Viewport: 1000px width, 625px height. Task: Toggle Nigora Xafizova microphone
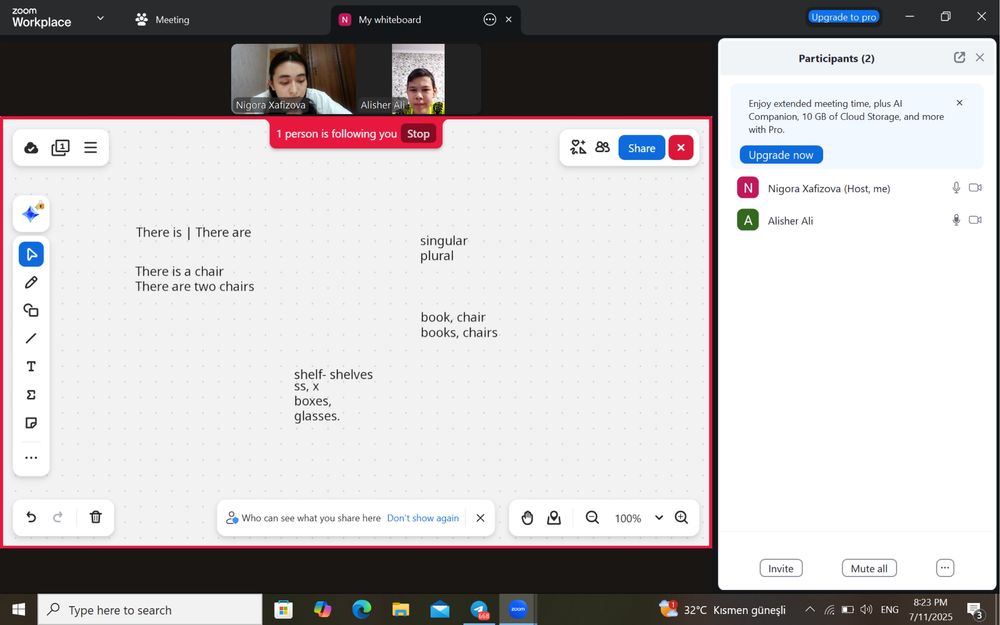956,188
